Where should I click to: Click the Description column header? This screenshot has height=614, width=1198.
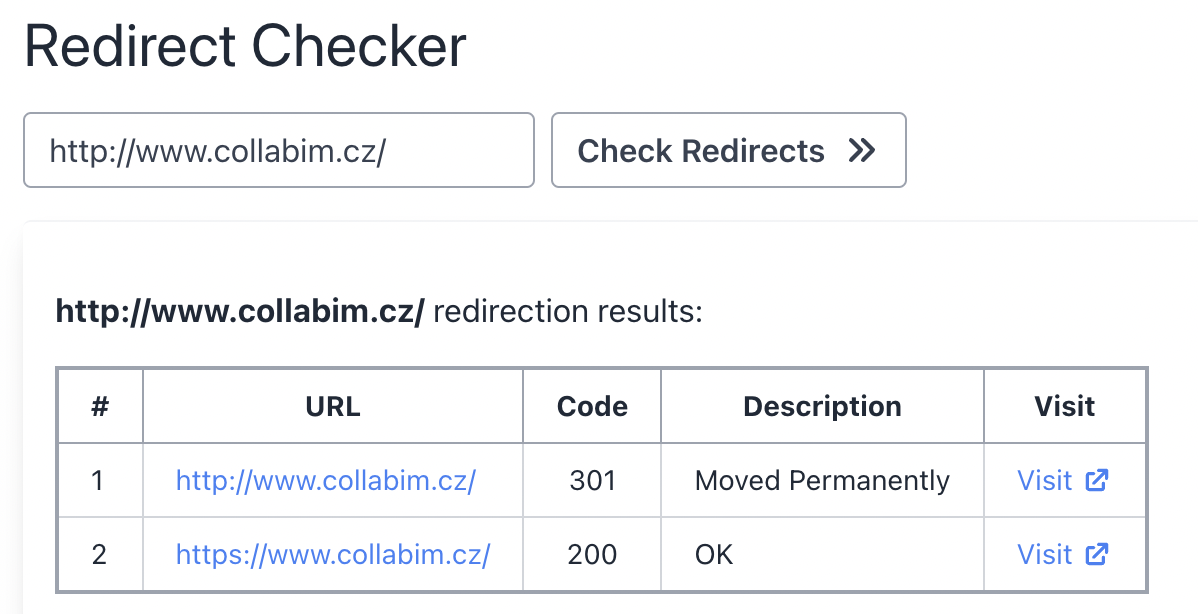point(822,406)
